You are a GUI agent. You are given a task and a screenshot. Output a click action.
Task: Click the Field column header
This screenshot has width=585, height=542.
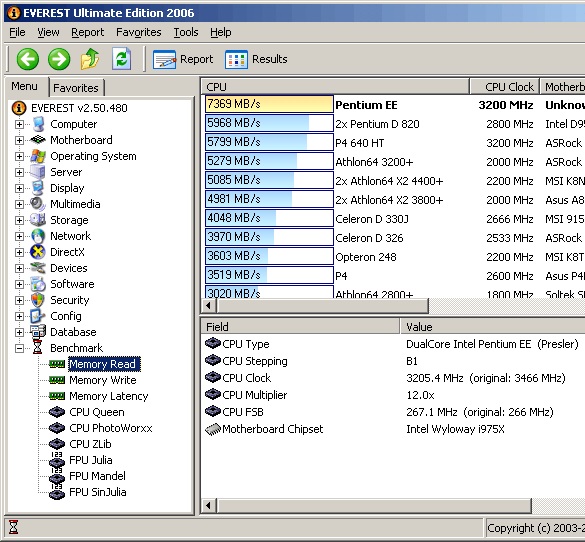(x=300, y=327)
